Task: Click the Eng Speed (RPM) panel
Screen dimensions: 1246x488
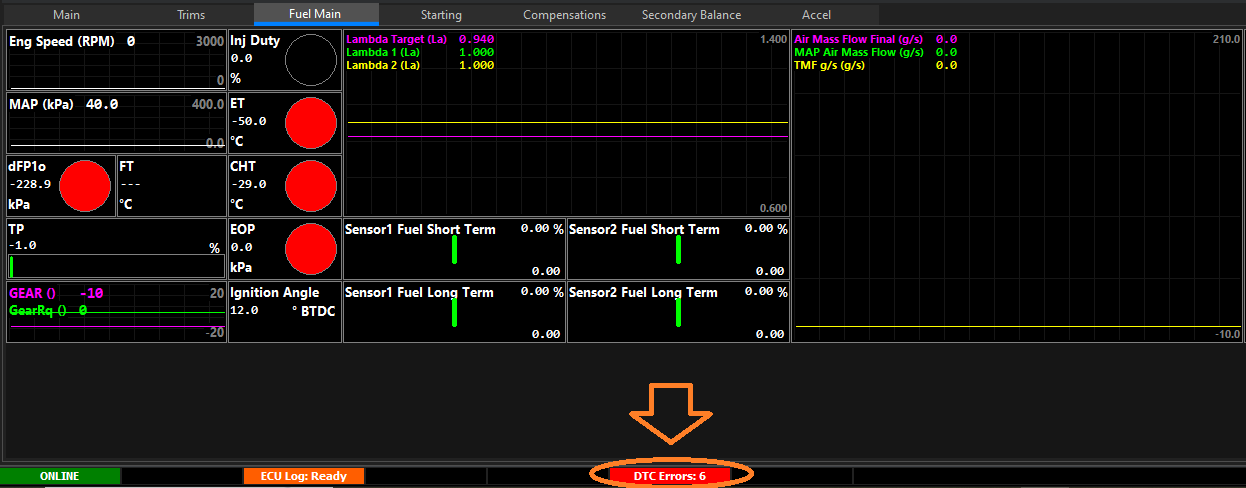Action: 116,61
